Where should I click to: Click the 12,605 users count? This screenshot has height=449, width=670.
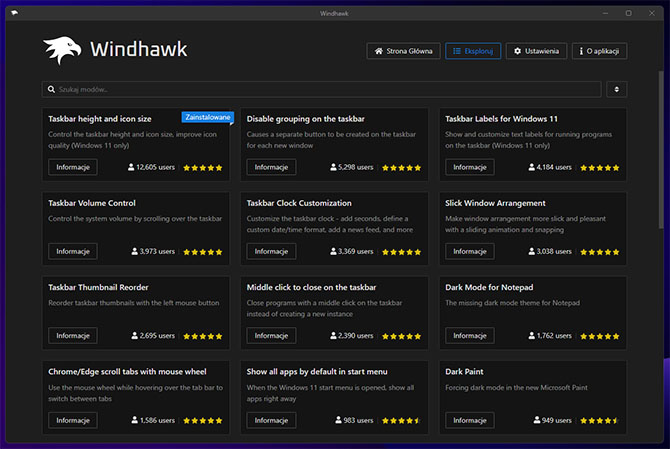point(151,167)
